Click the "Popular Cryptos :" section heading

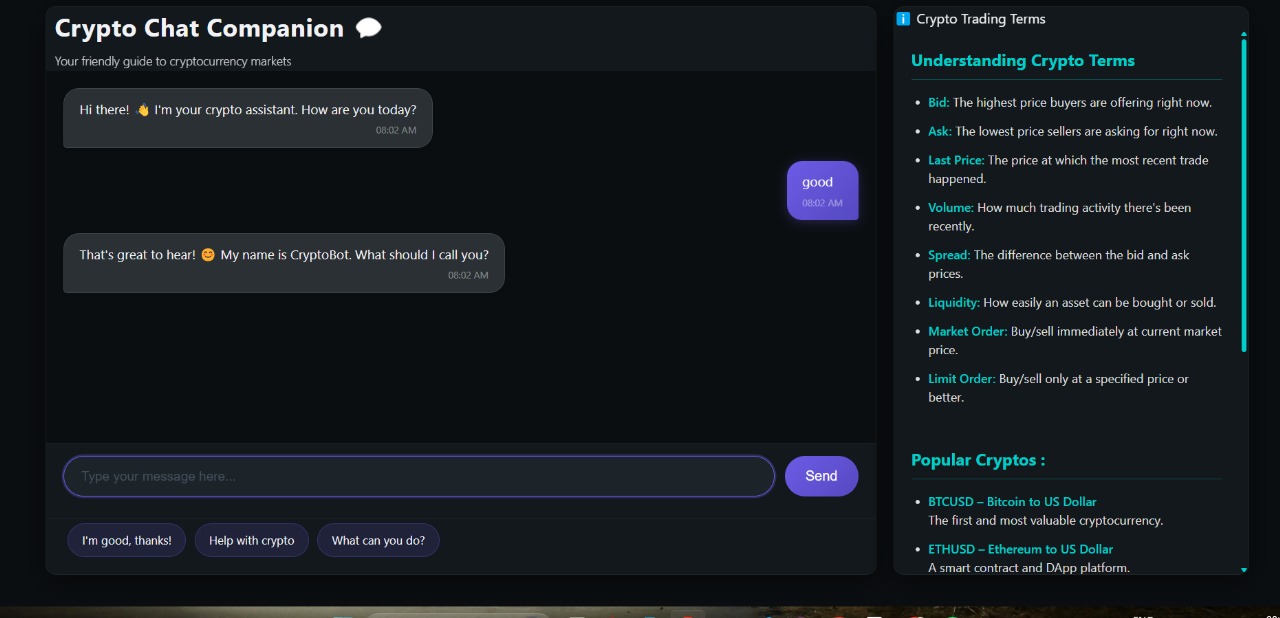tap(978, 460)
